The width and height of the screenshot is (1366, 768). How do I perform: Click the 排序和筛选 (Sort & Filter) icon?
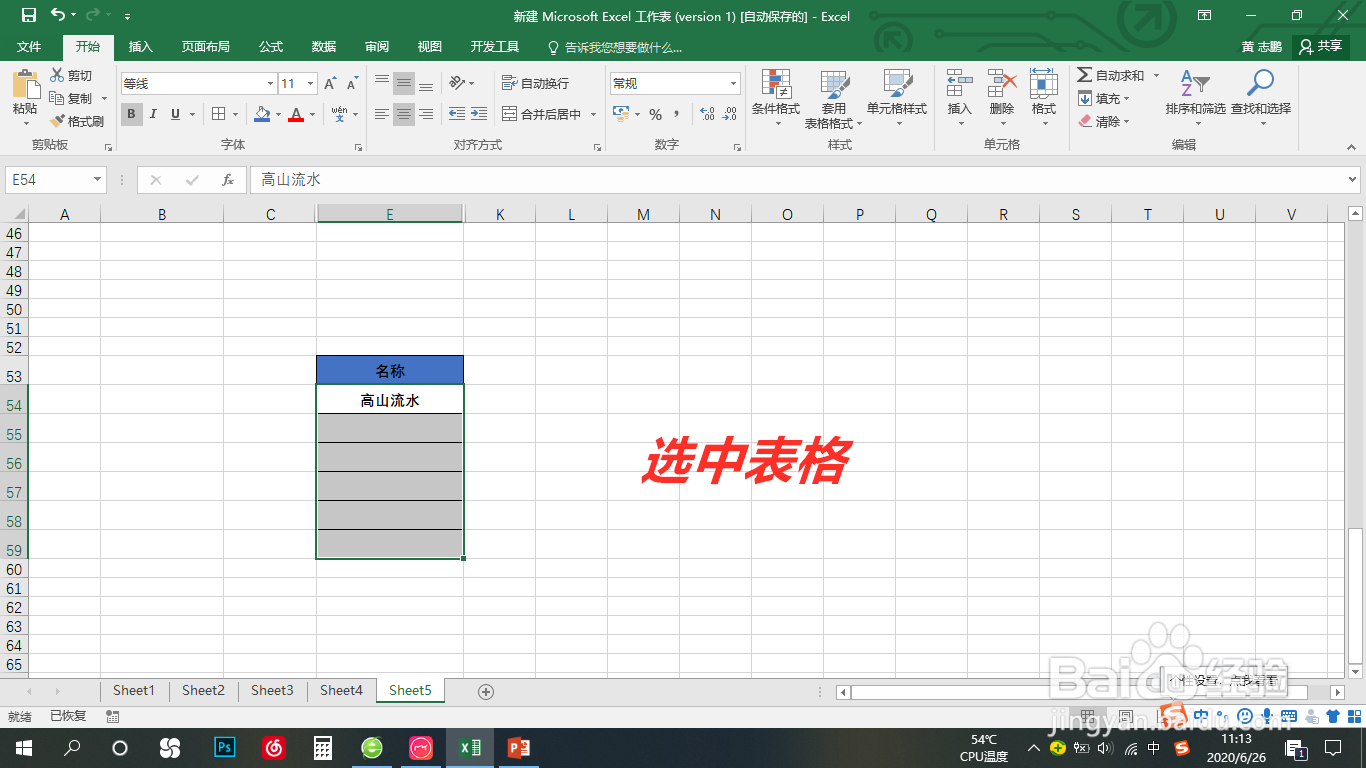[1197, 97]
